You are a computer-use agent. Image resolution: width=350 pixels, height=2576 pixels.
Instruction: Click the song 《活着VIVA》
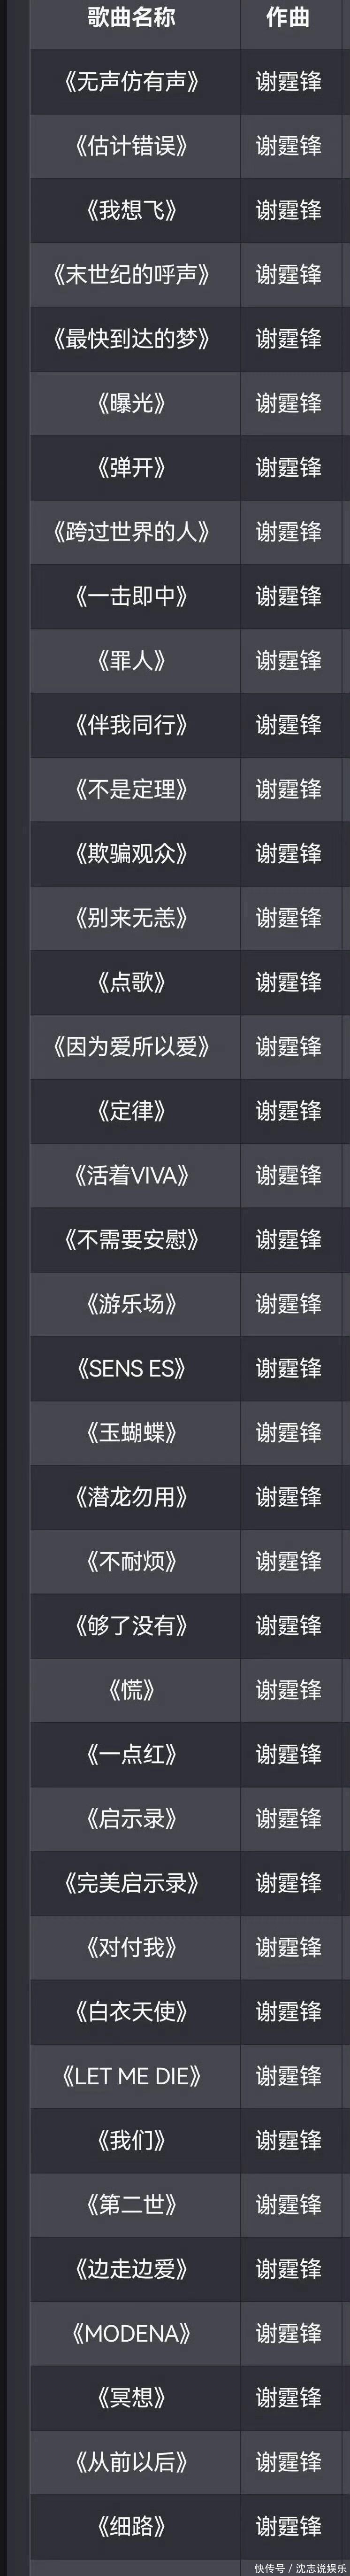click(x=132, y=1175)
